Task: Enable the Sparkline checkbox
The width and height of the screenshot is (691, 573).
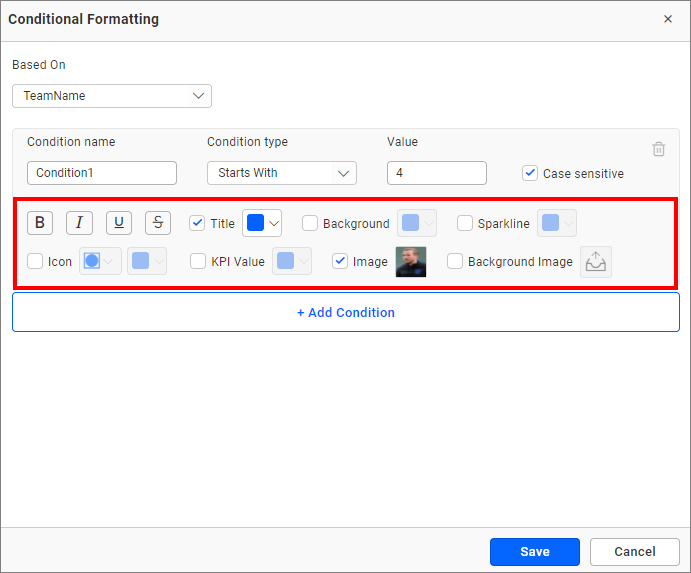Action: click(465, 223)
